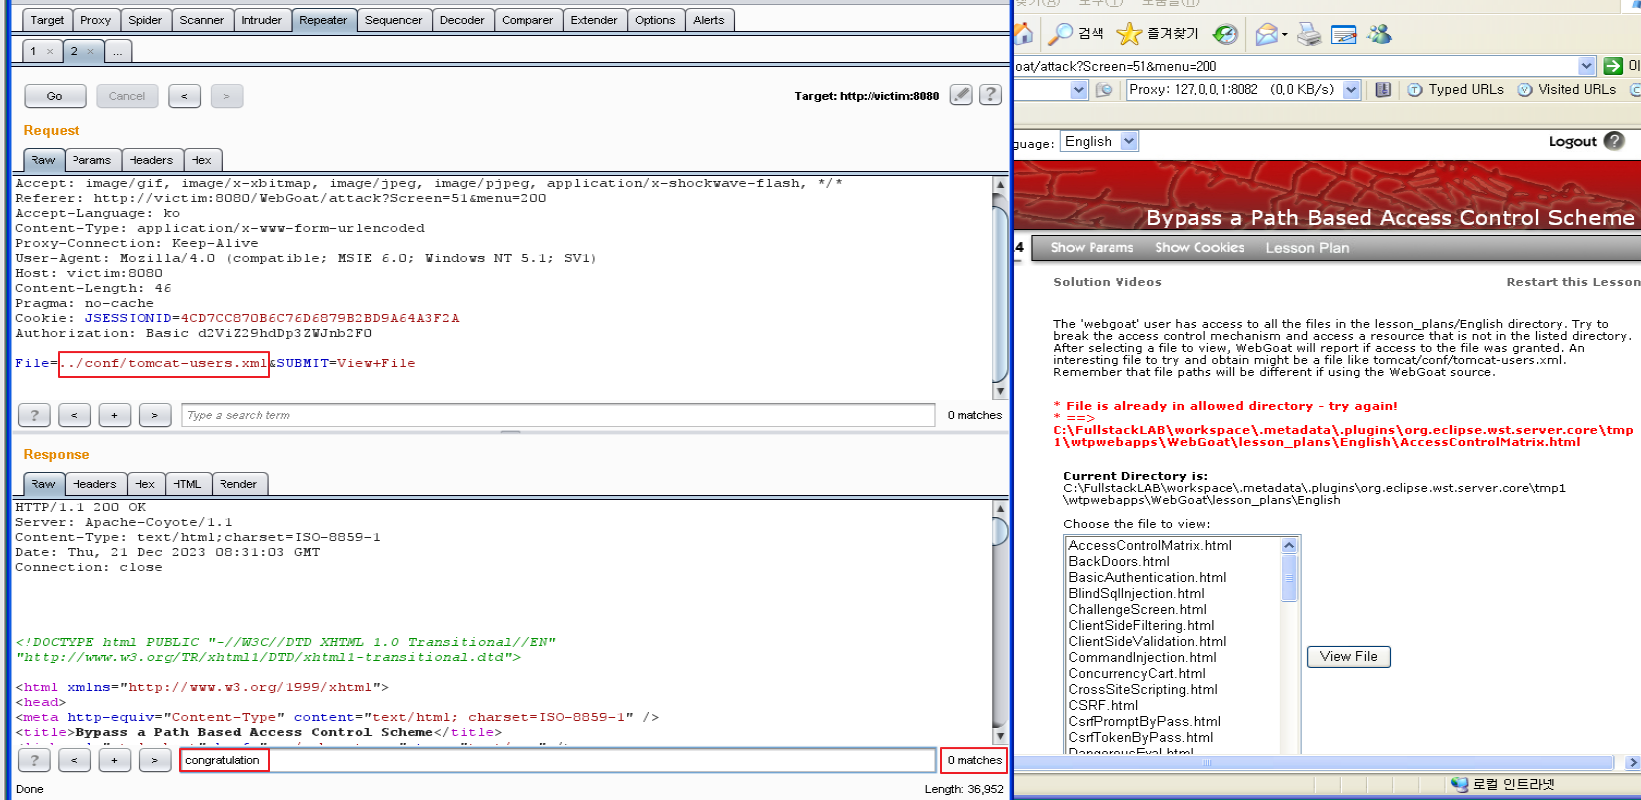Click the request pane vertical scrollbar

[999, 288]
